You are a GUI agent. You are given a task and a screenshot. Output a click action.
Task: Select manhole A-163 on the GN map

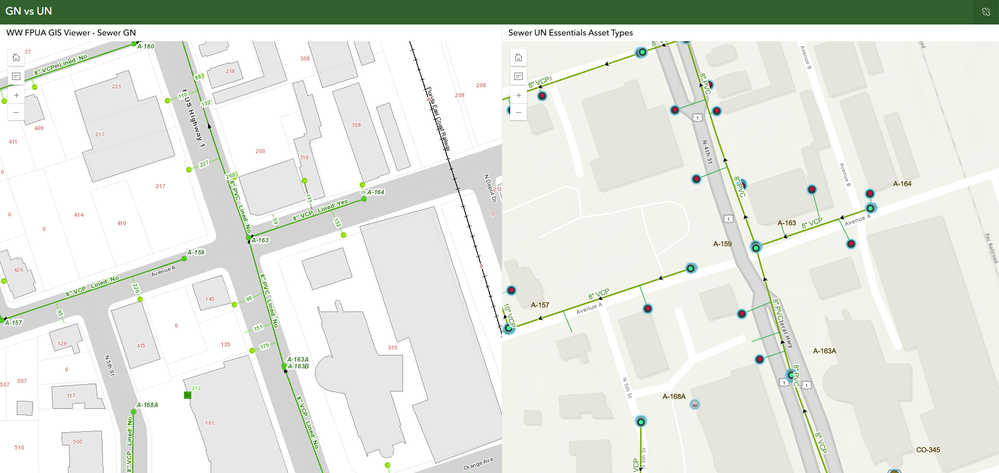250,238
